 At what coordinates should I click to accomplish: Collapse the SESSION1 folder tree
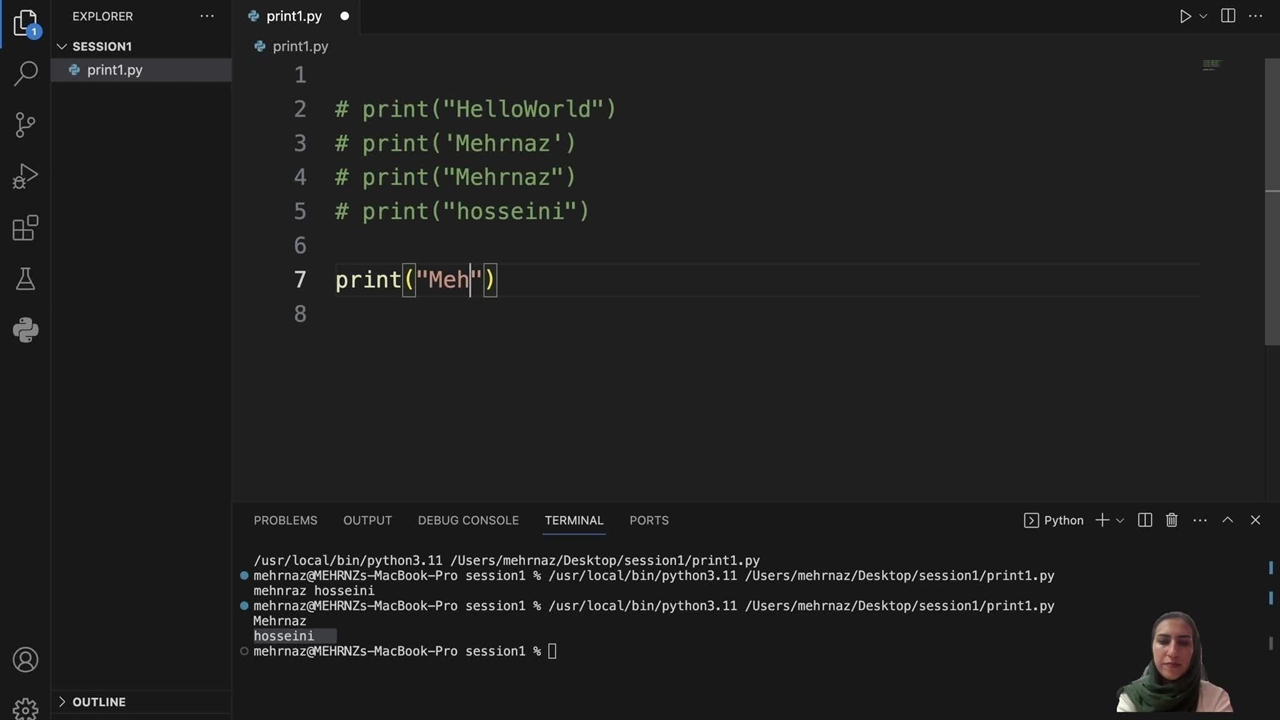(x=62, y=46)
